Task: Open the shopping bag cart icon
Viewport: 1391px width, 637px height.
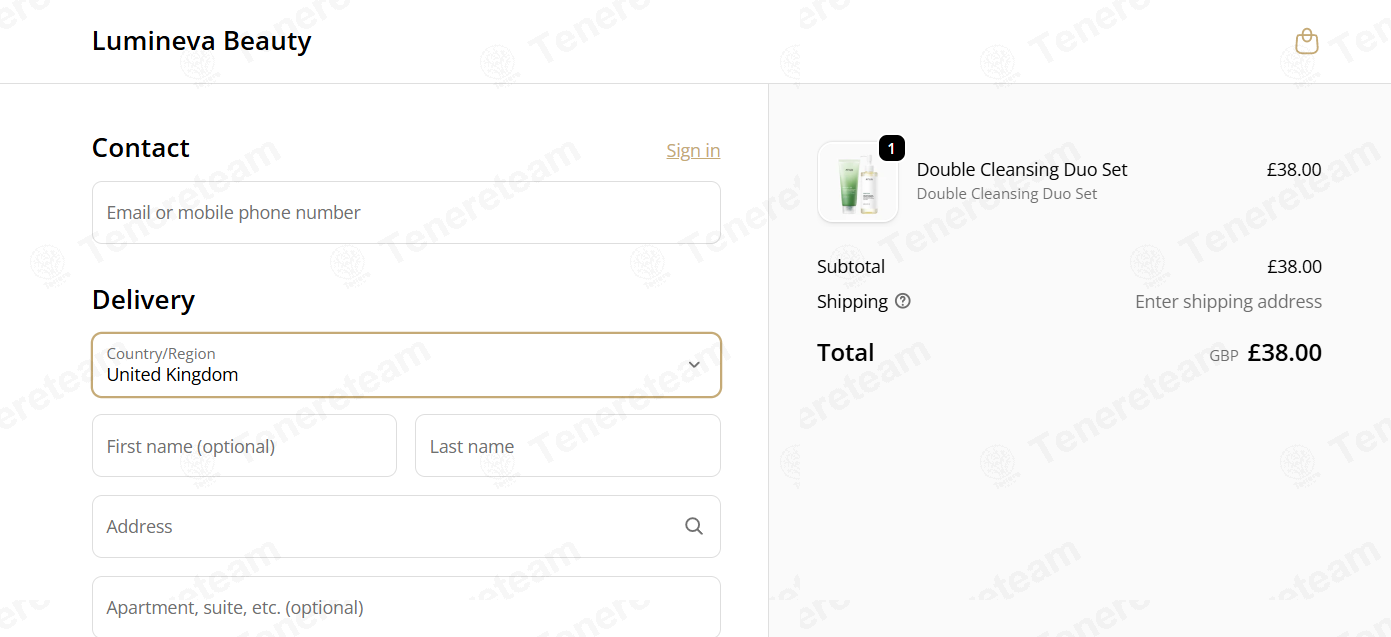Action: click(1306, 41)
